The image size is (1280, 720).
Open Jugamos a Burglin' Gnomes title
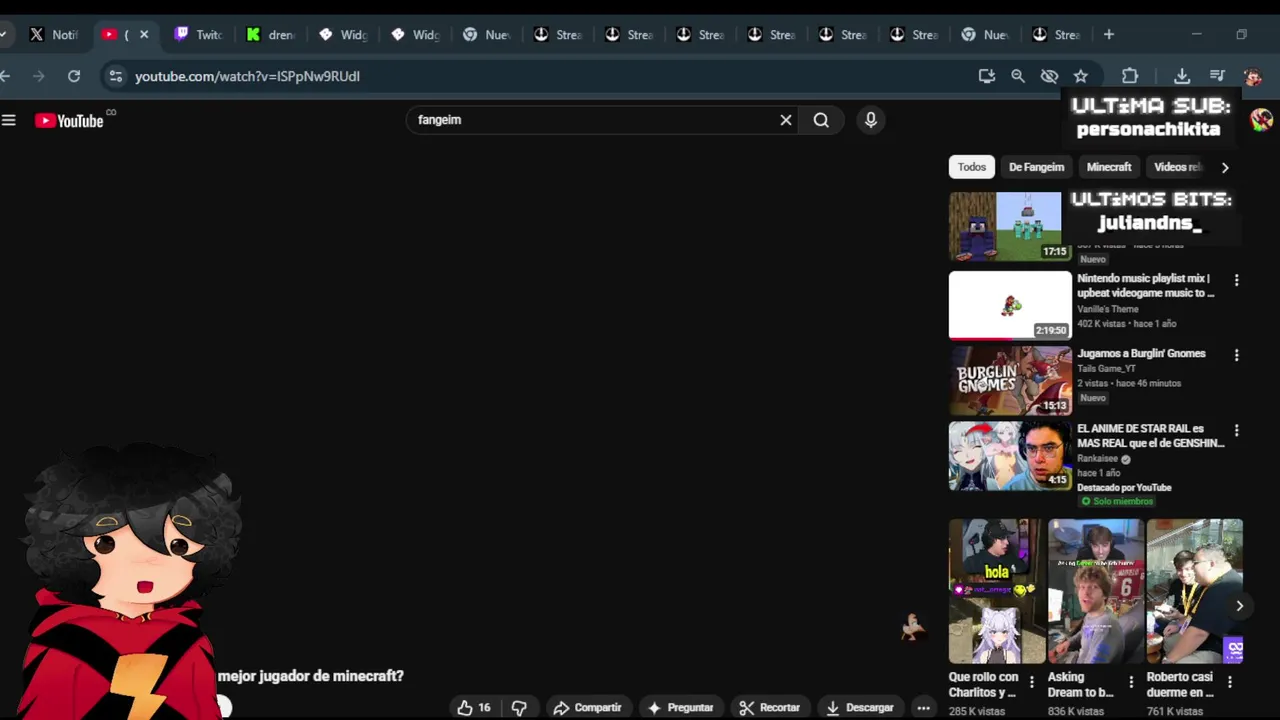[1141, 353]
